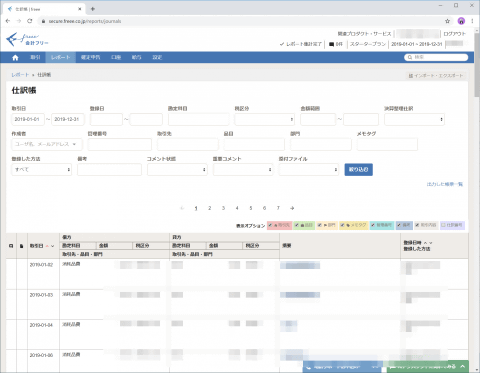480x373 pixels.
Task: Click the blue 絞り込む filter button
Action: (359, 170)
